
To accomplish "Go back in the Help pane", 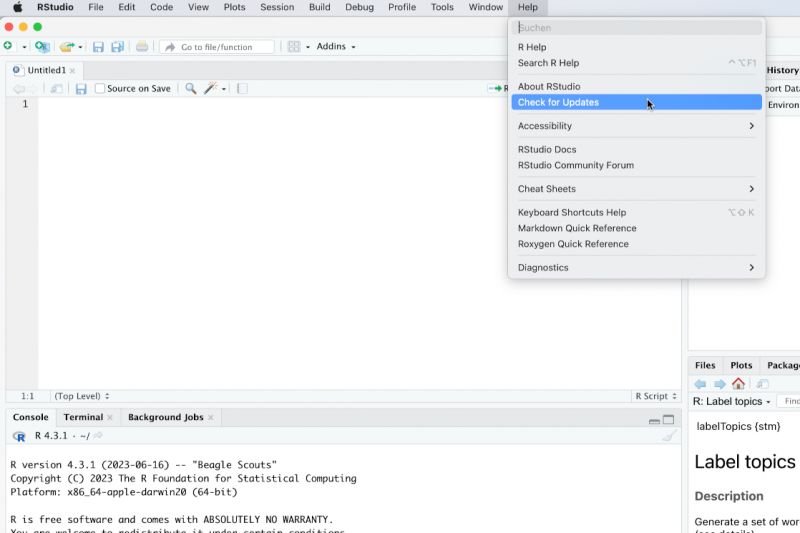I will [x=700, y=384].
